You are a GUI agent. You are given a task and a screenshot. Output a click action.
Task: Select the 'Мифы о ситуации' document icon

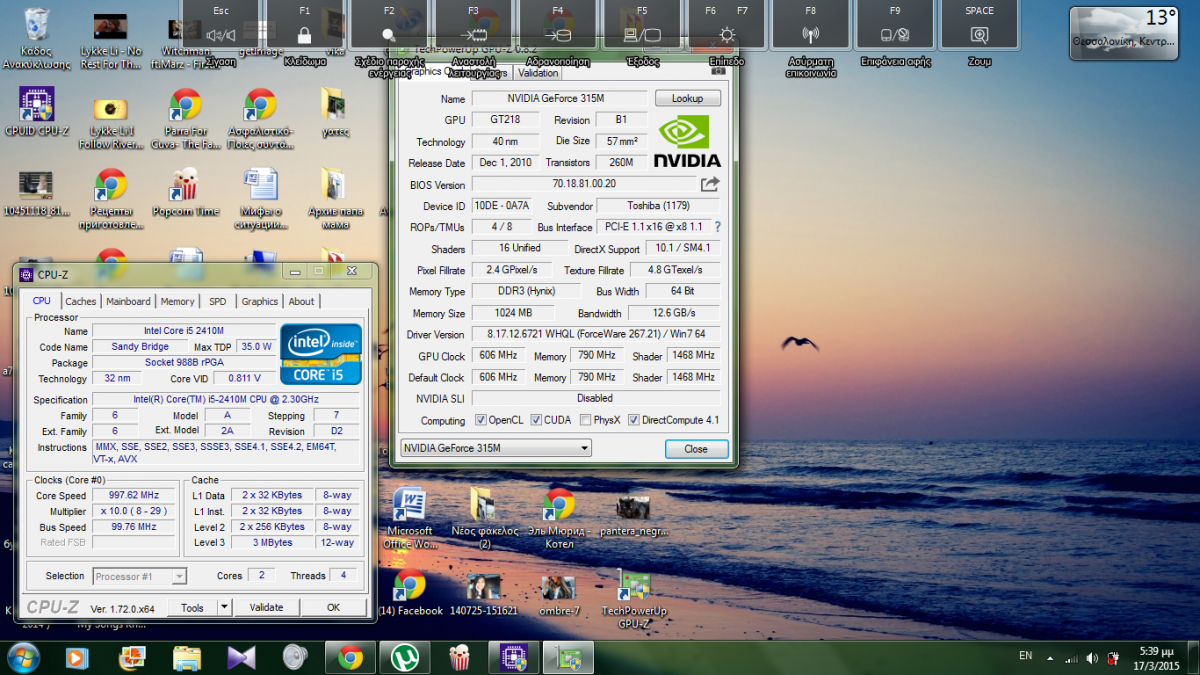[x=260, y=199]
